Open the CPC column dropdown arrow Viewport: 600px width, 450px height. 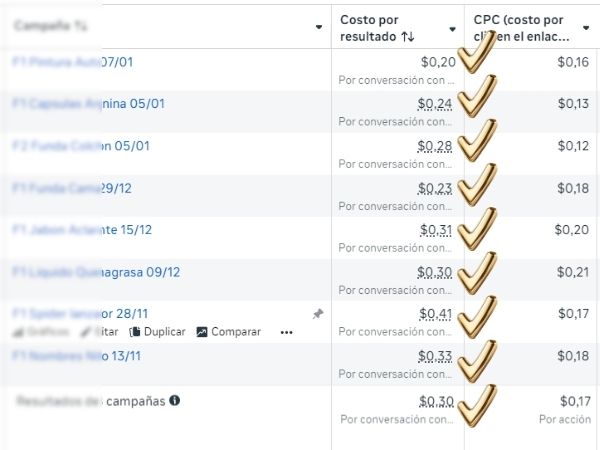[586, 27]
